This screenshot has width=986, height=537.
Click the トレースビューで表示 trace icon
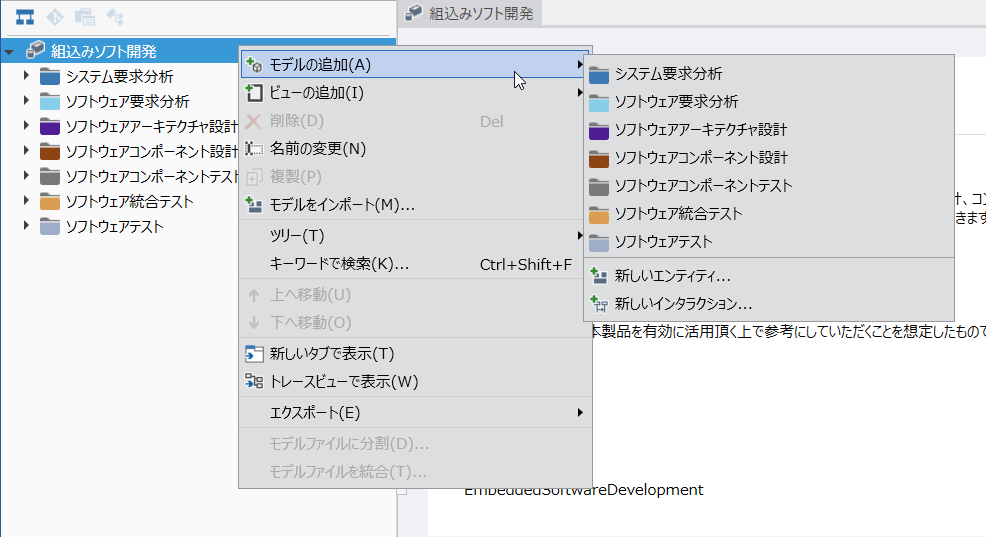pos(254,382)
